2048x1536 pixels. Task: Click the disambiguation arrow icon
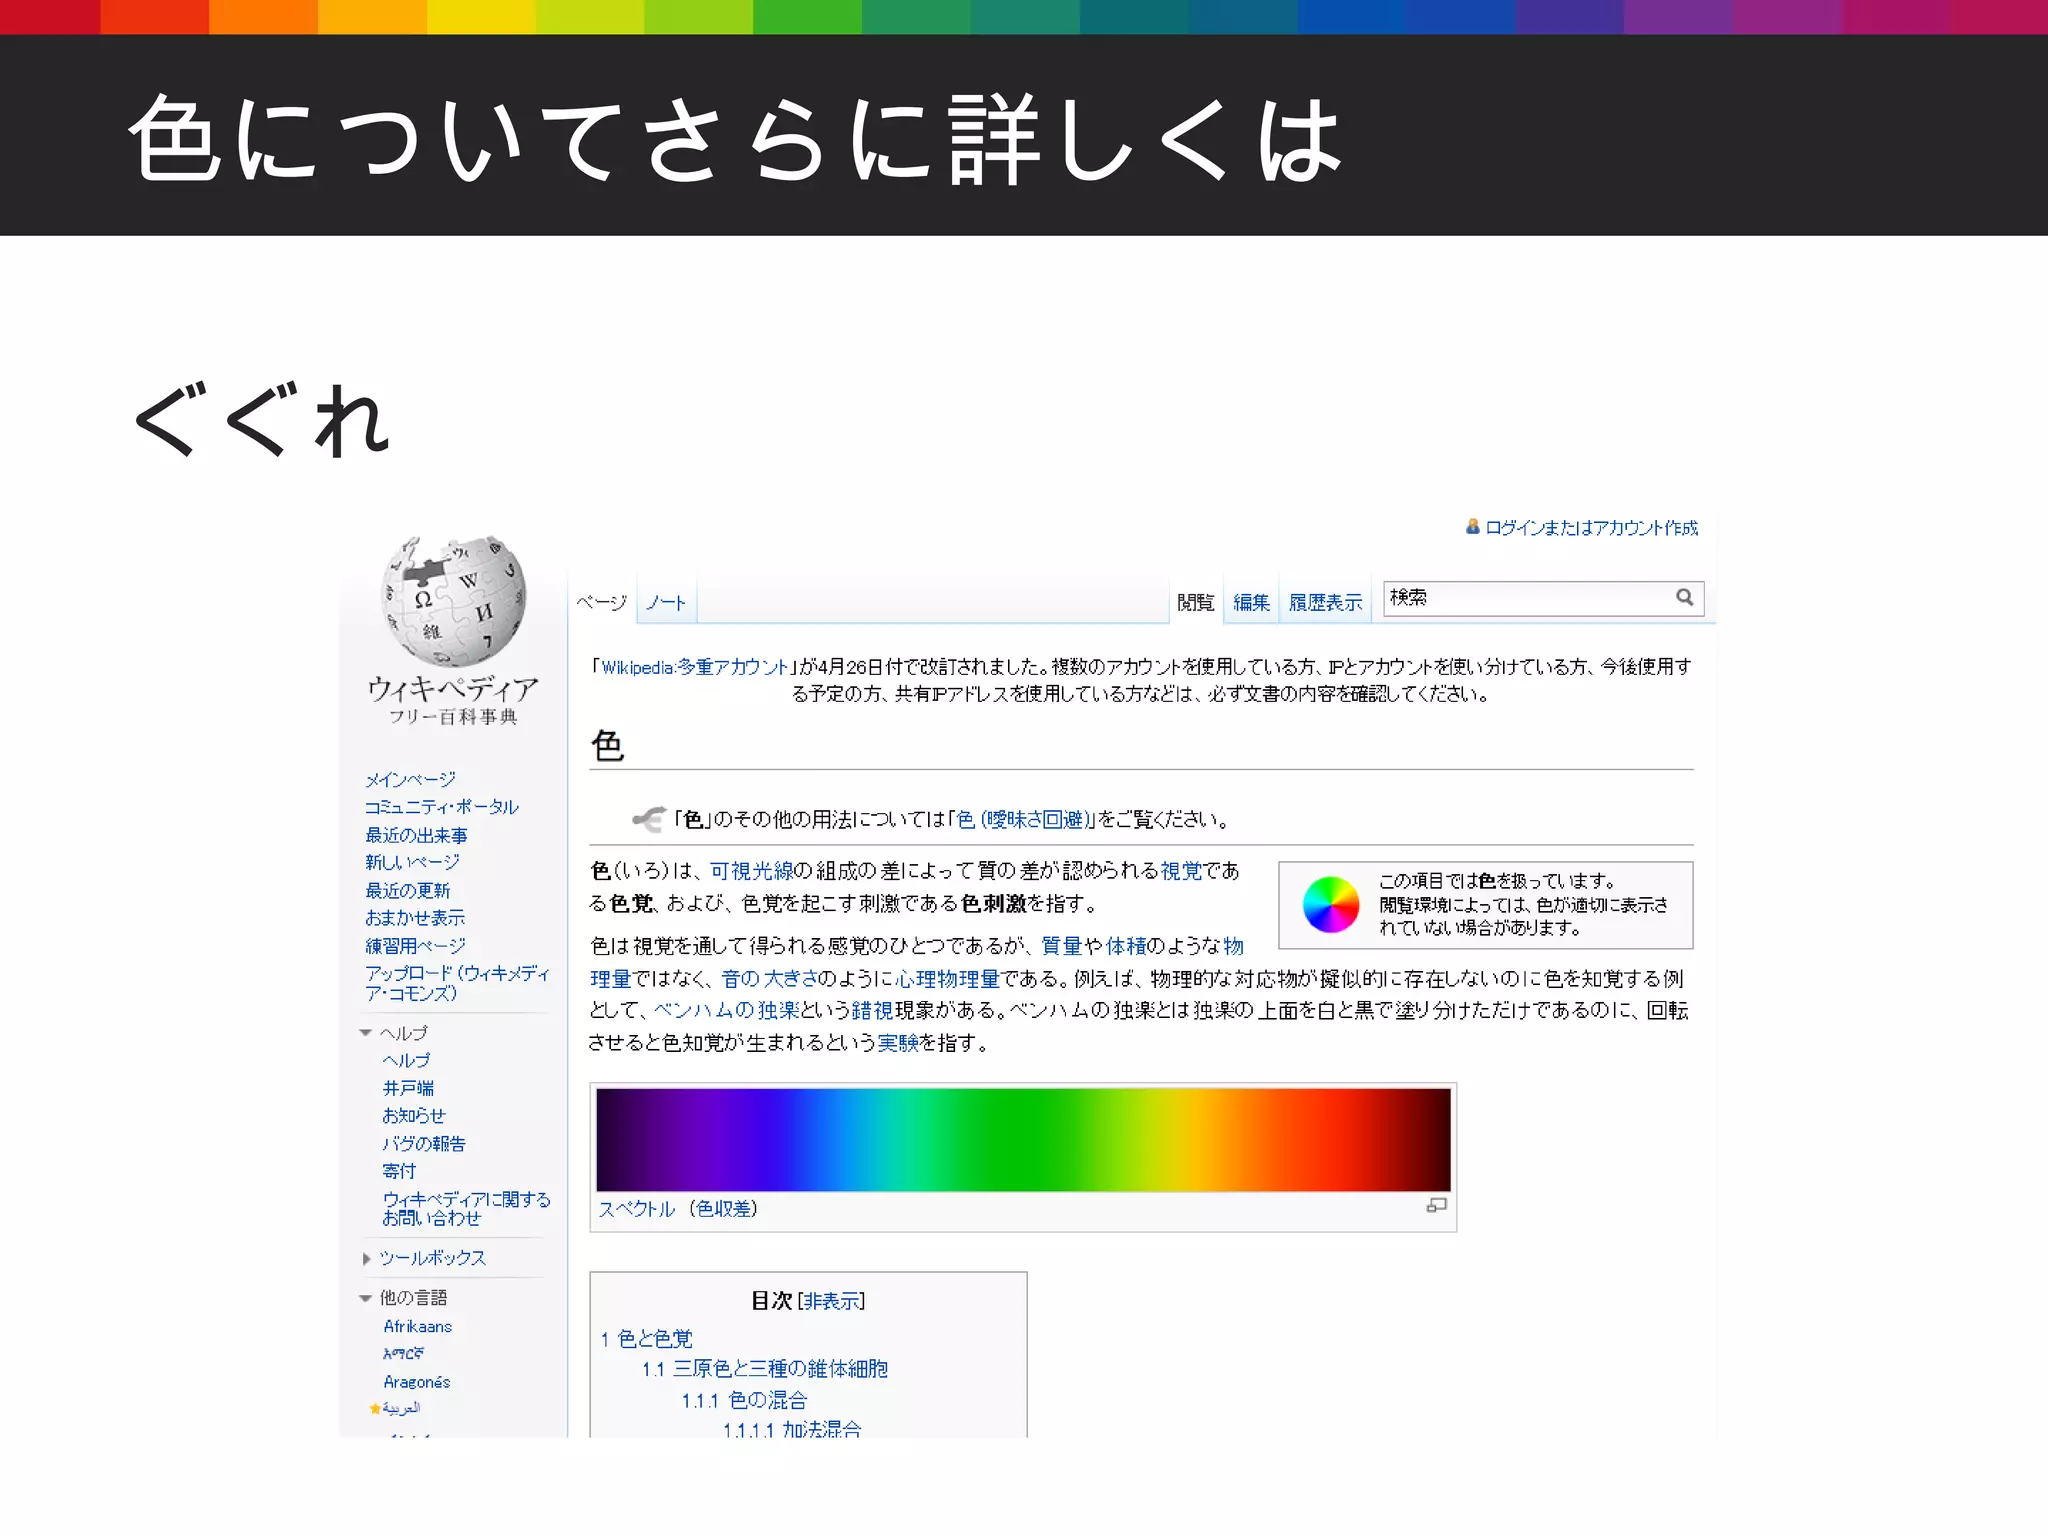[648, 819]
